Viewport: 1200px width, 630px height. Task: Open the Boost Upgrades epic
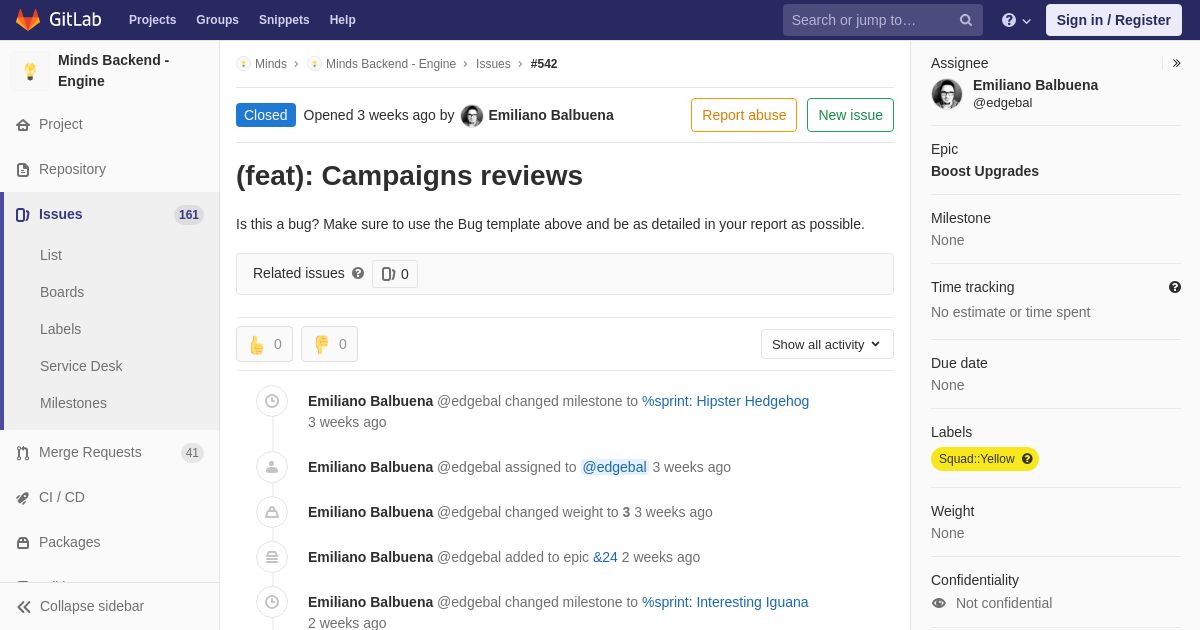[985, 171]
